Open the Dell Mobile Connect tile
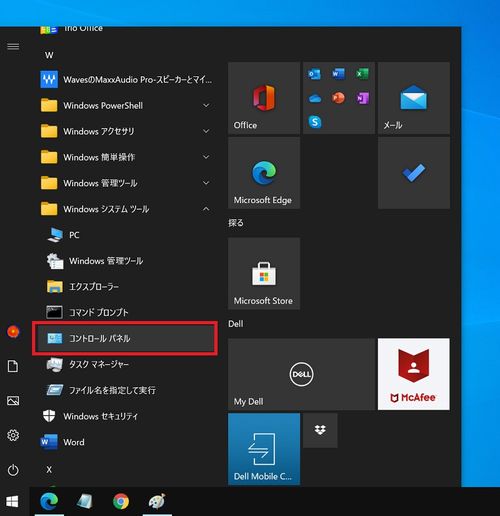This screenshot has width=500, height=516. 264,449
